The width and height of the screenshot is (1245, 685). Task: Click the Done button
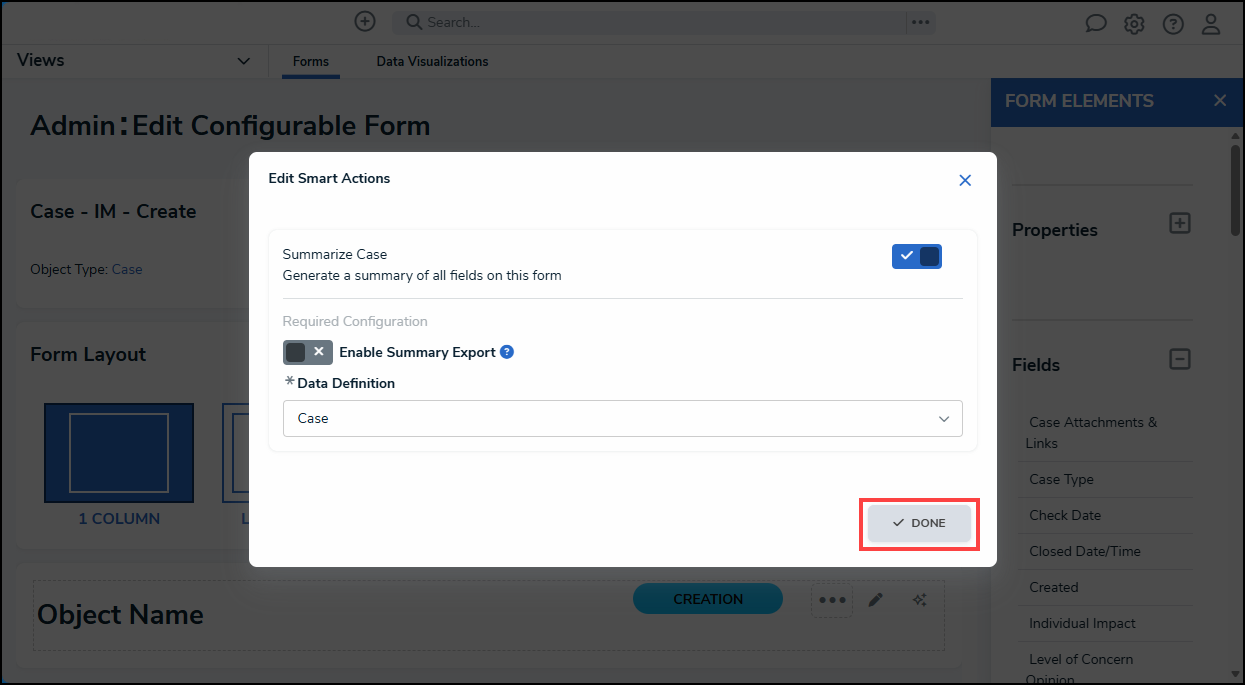pos(920,523)
